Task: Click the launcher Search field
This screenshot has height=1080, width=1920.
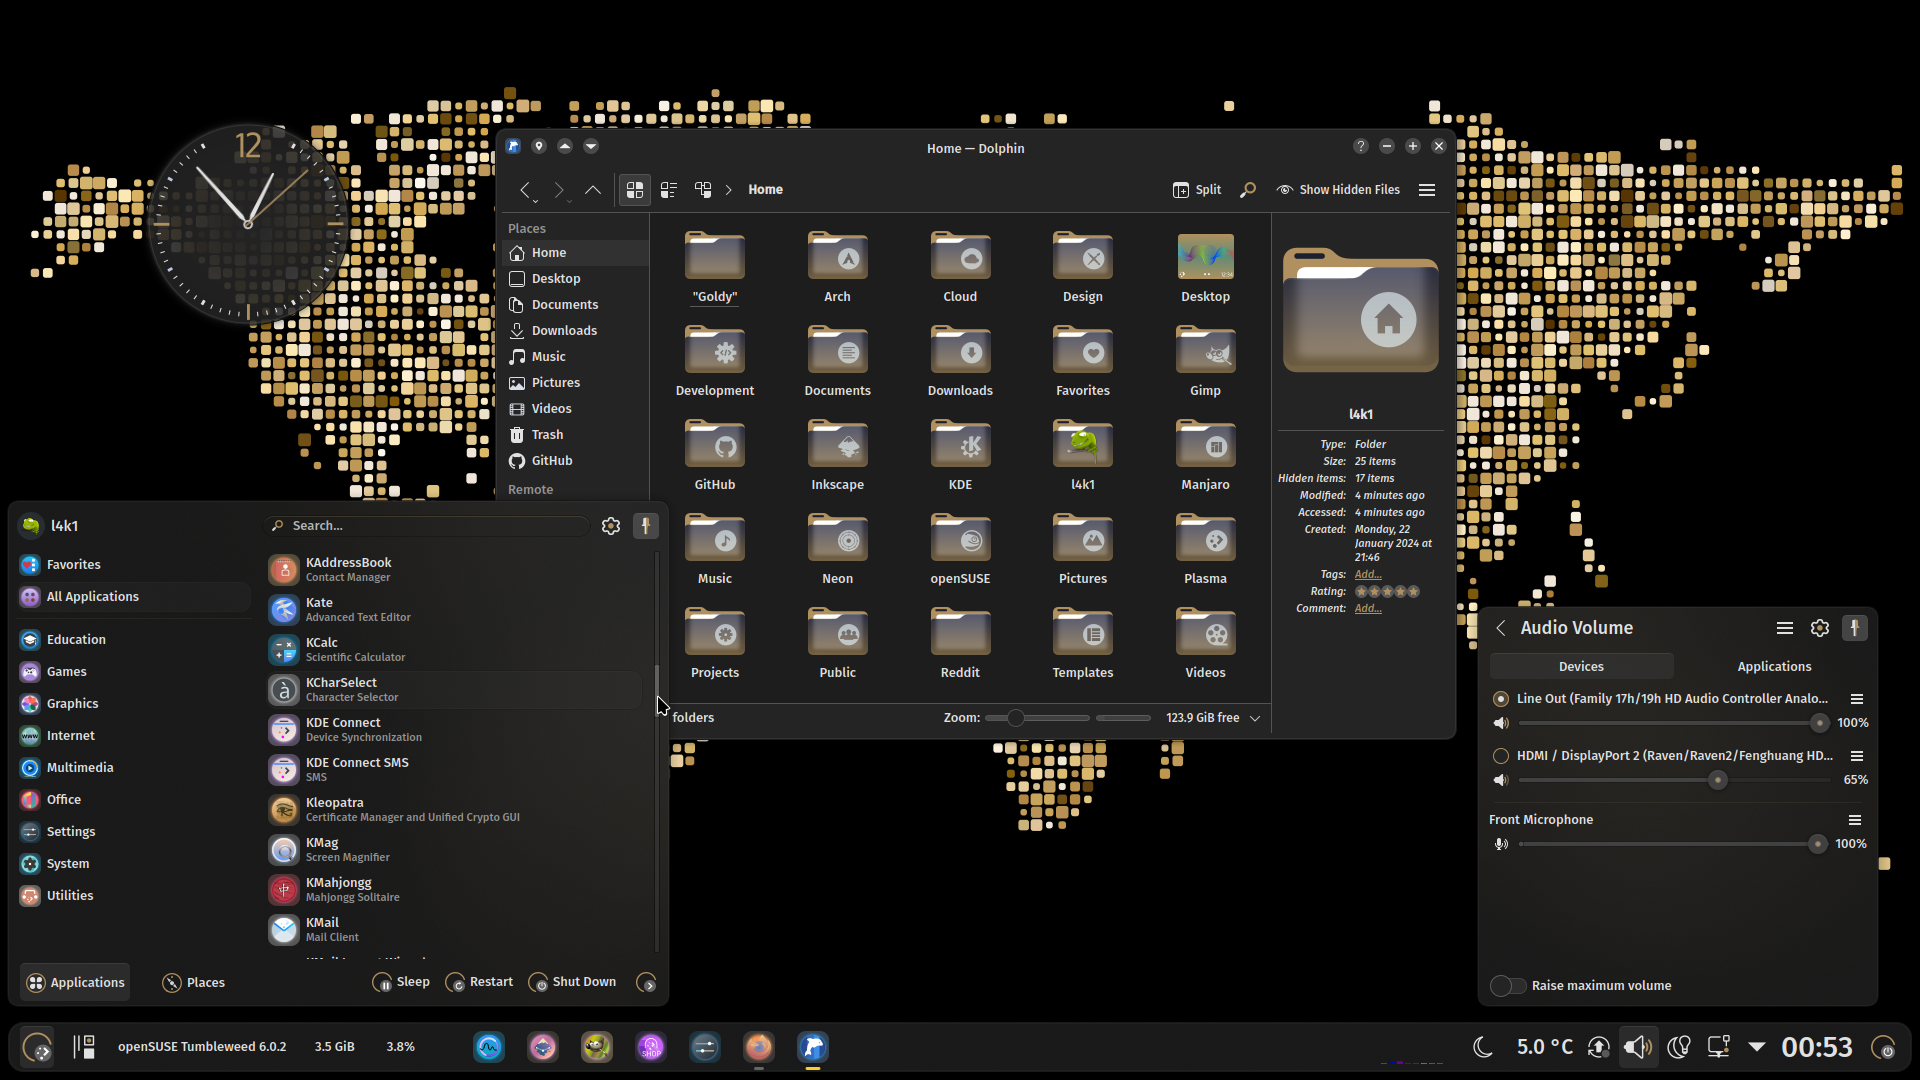Action: coord(427,526)
